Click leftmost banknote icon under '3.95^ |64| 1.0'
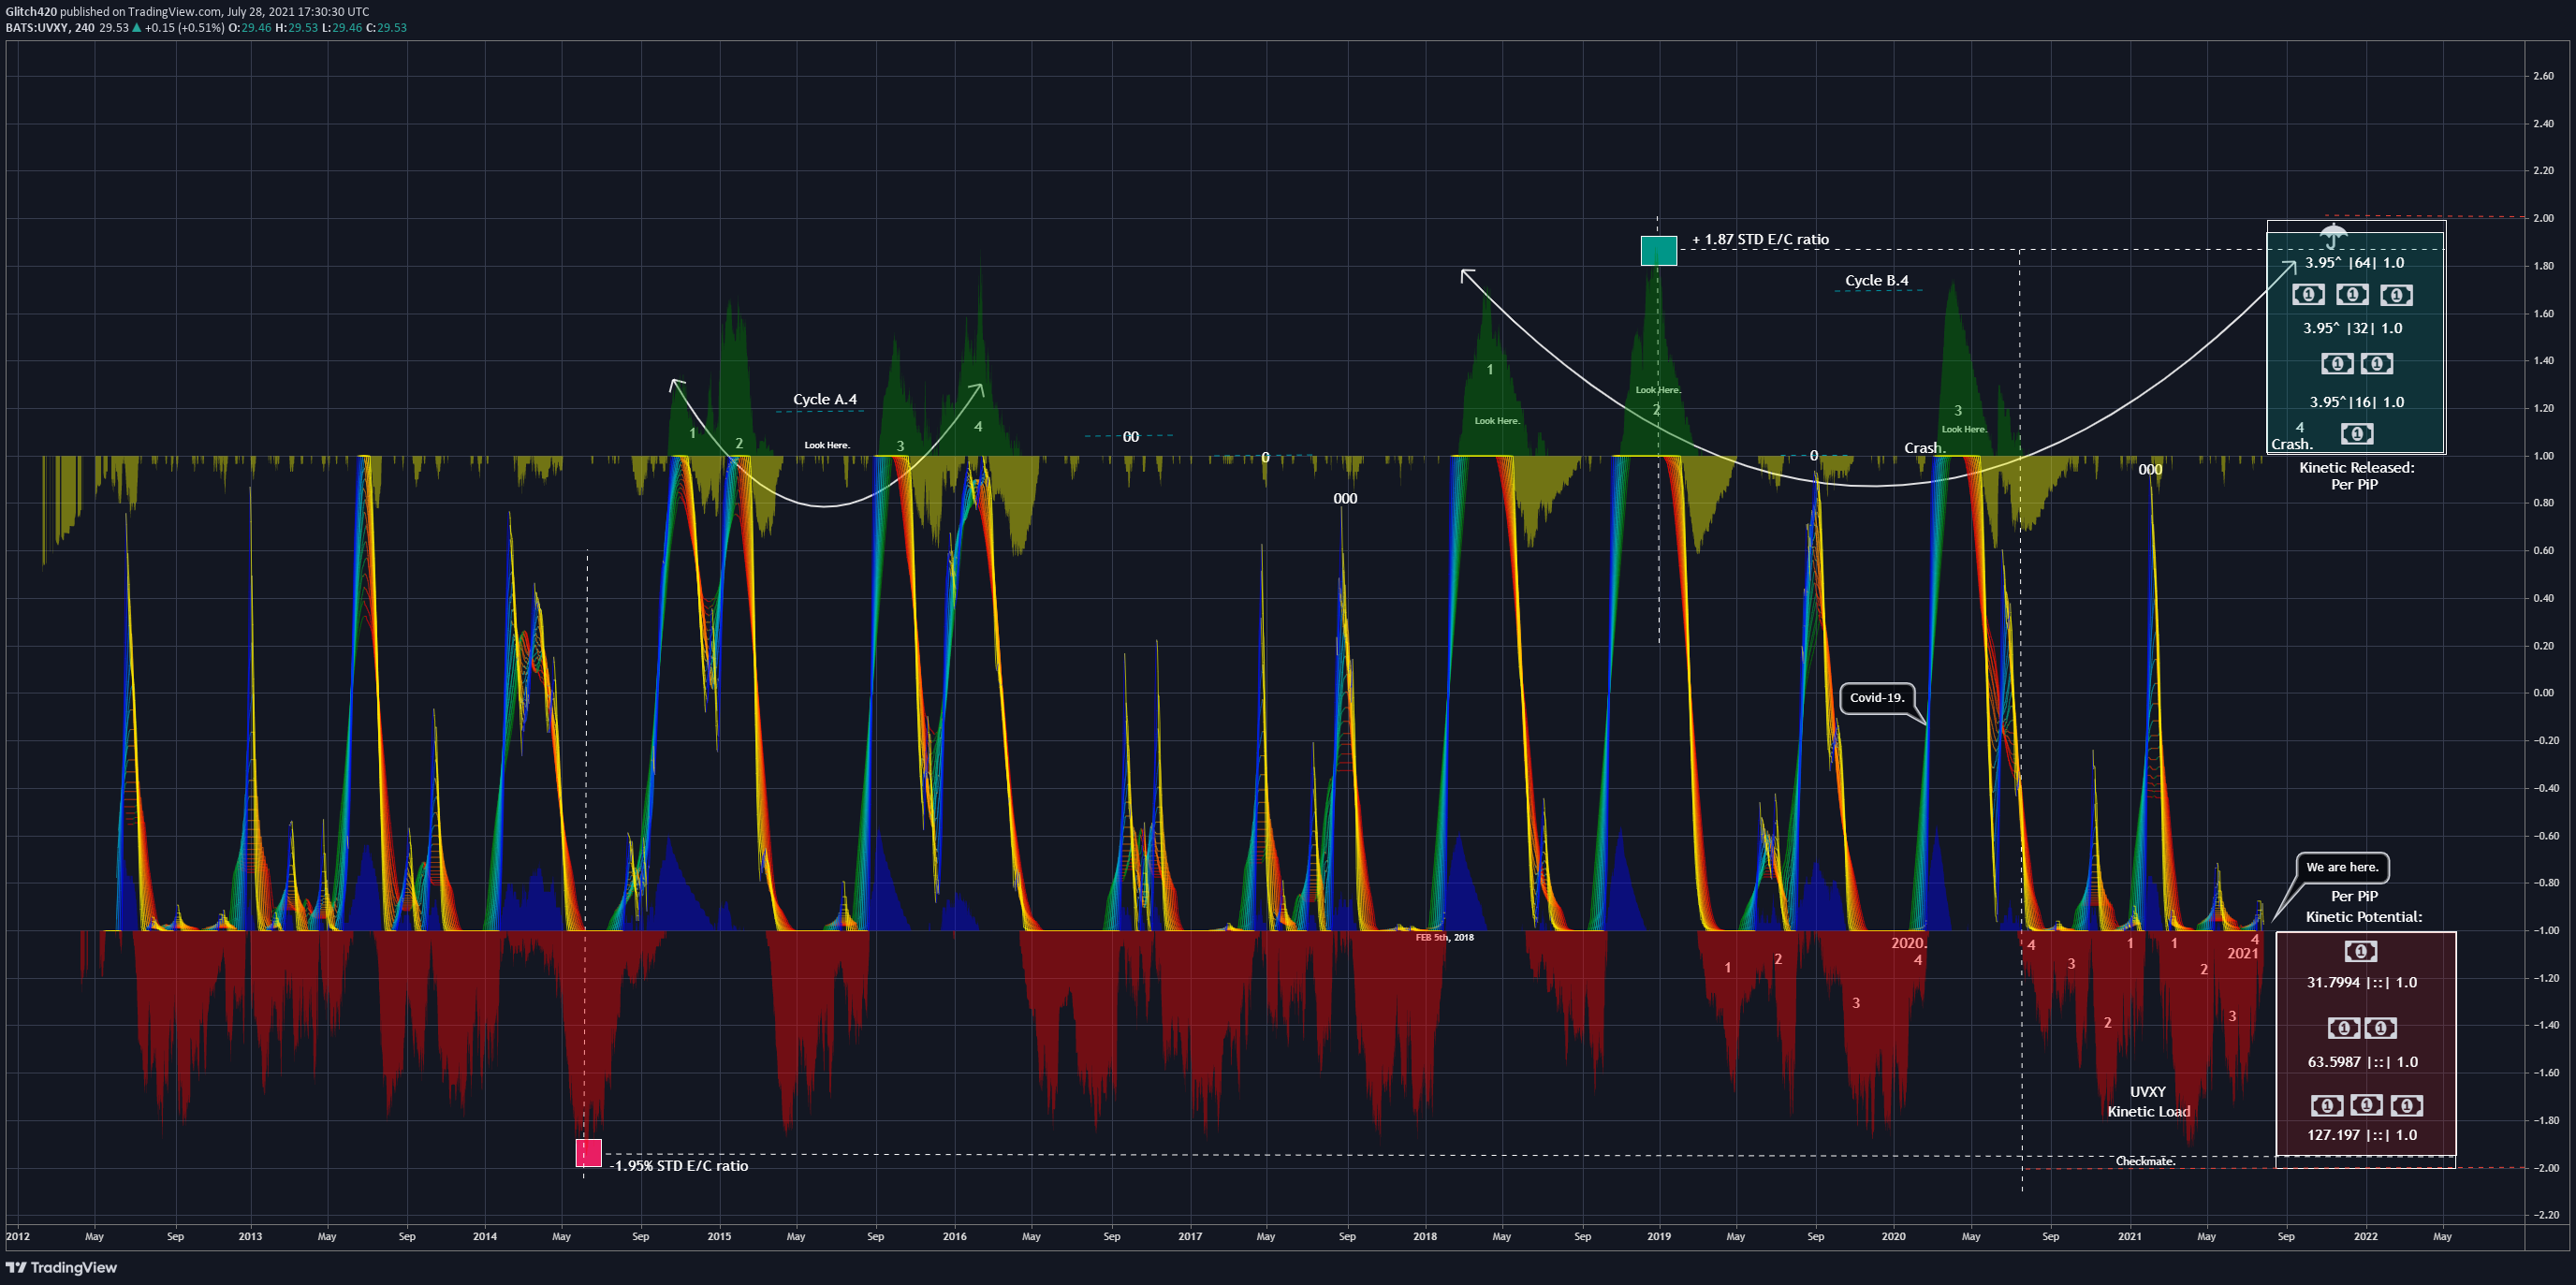 point(2308,295)
